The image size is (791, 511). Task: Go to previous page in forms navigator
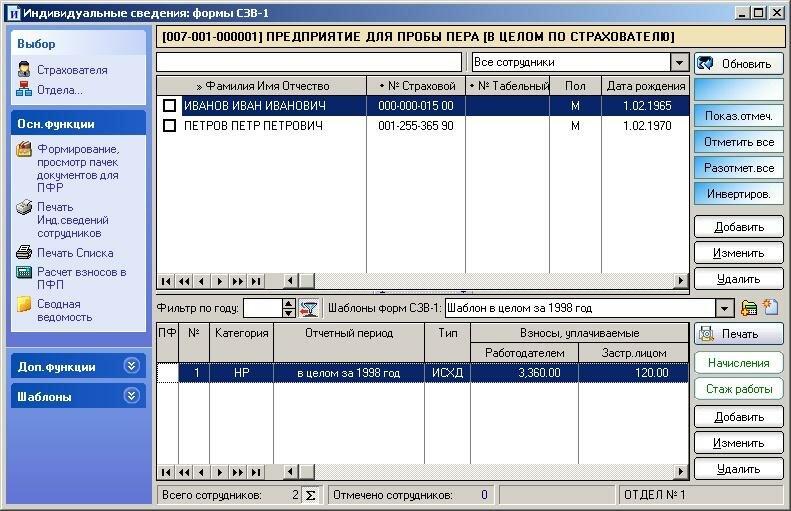coord(184,472)
